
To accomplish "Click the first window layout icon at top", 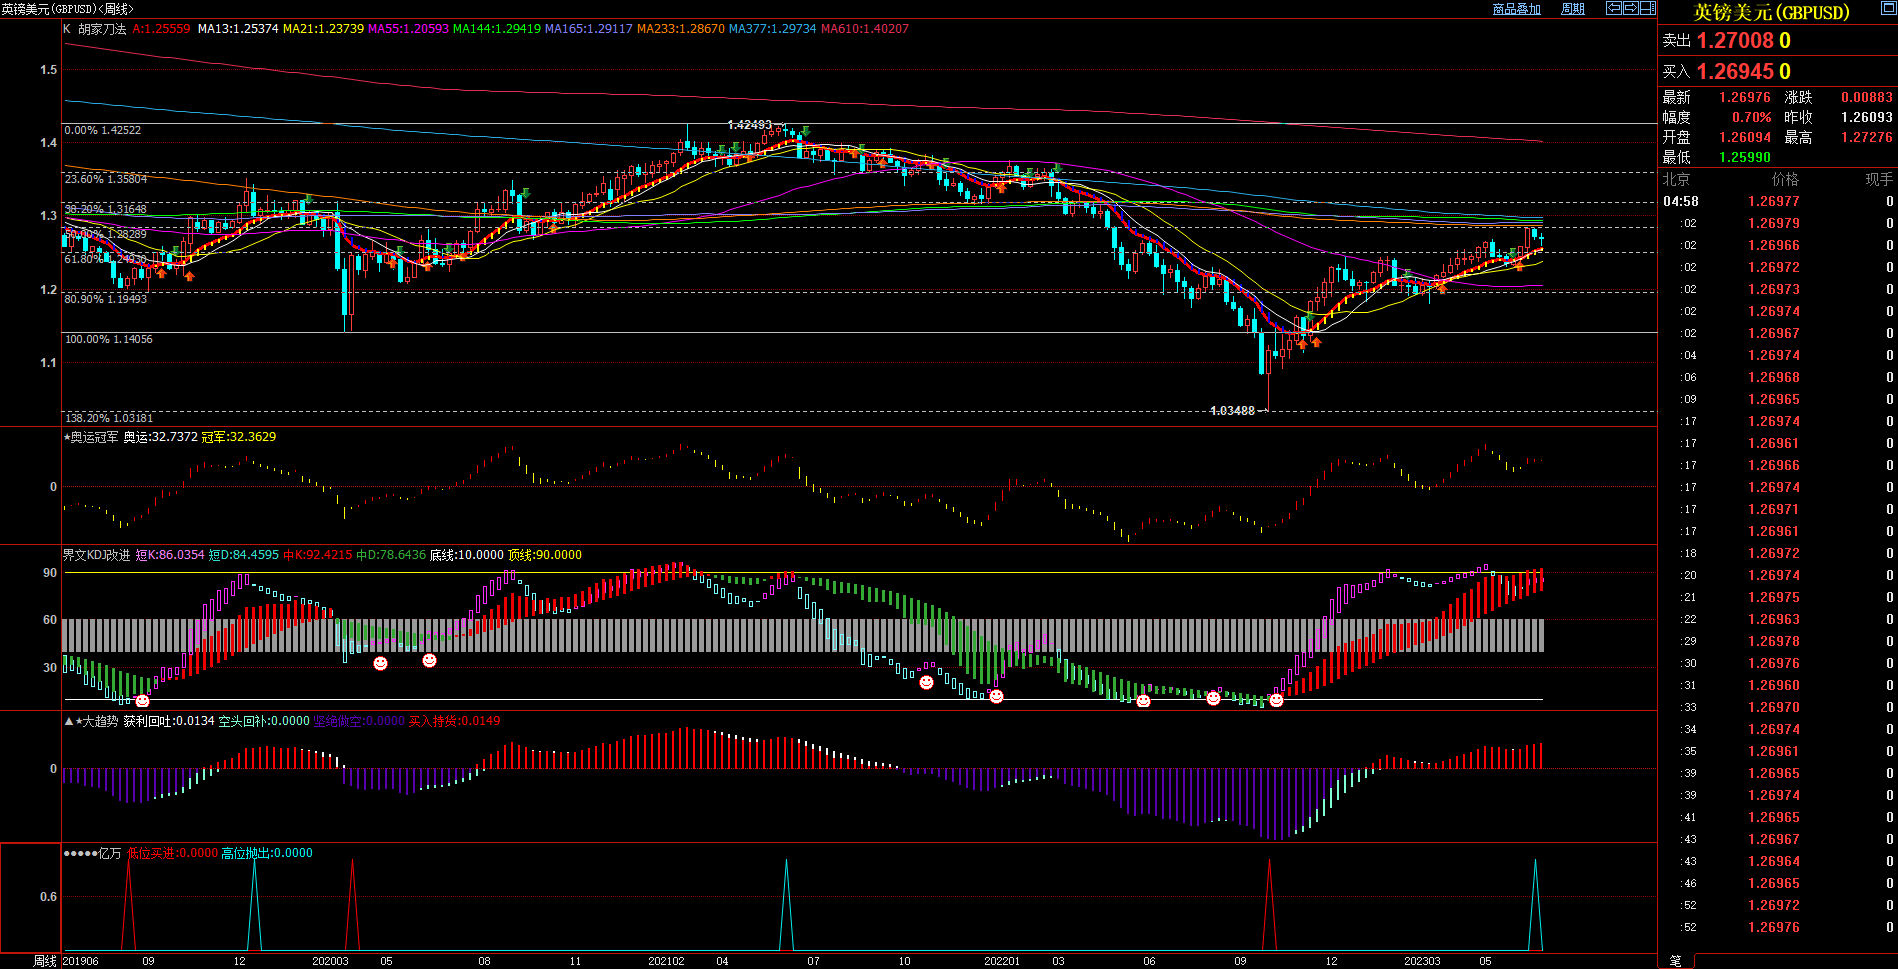I will pos(1614,8).
